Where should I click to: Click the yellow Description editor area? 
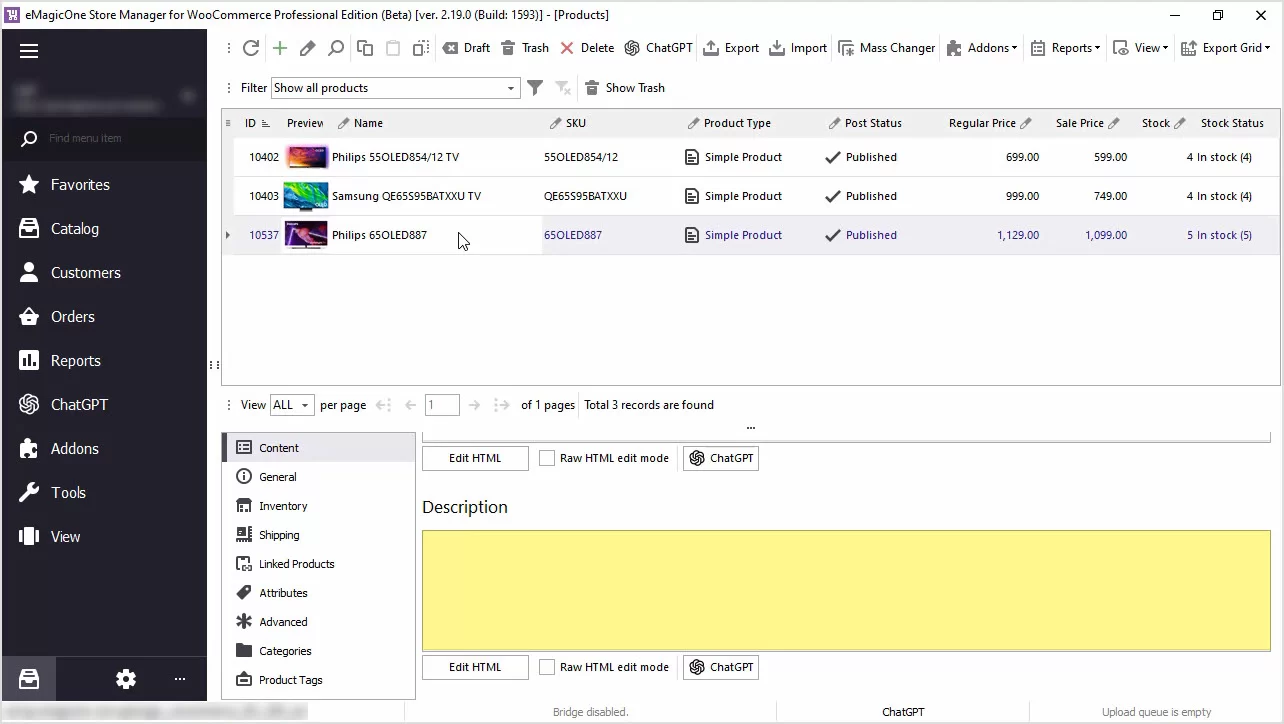845,590
